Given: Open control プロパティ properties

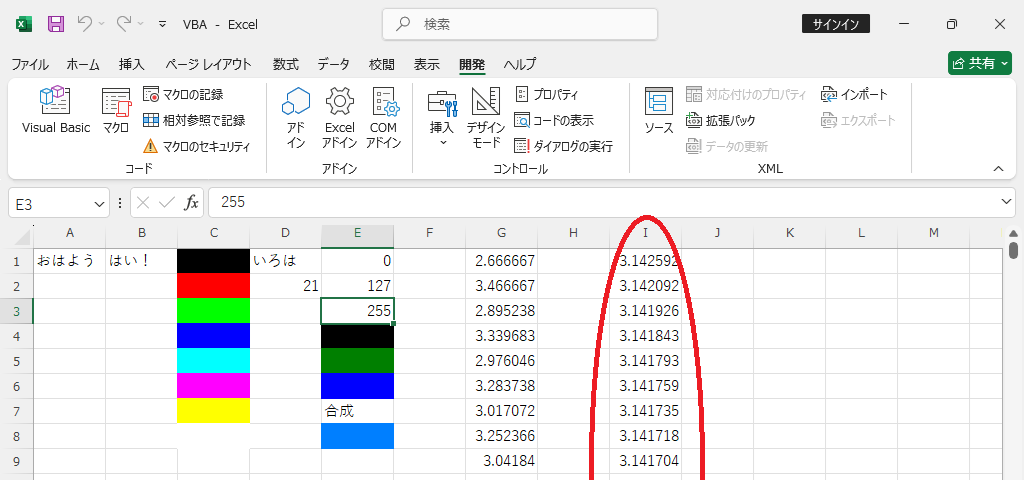Looking at the screenshot, I should pos(547,95).
